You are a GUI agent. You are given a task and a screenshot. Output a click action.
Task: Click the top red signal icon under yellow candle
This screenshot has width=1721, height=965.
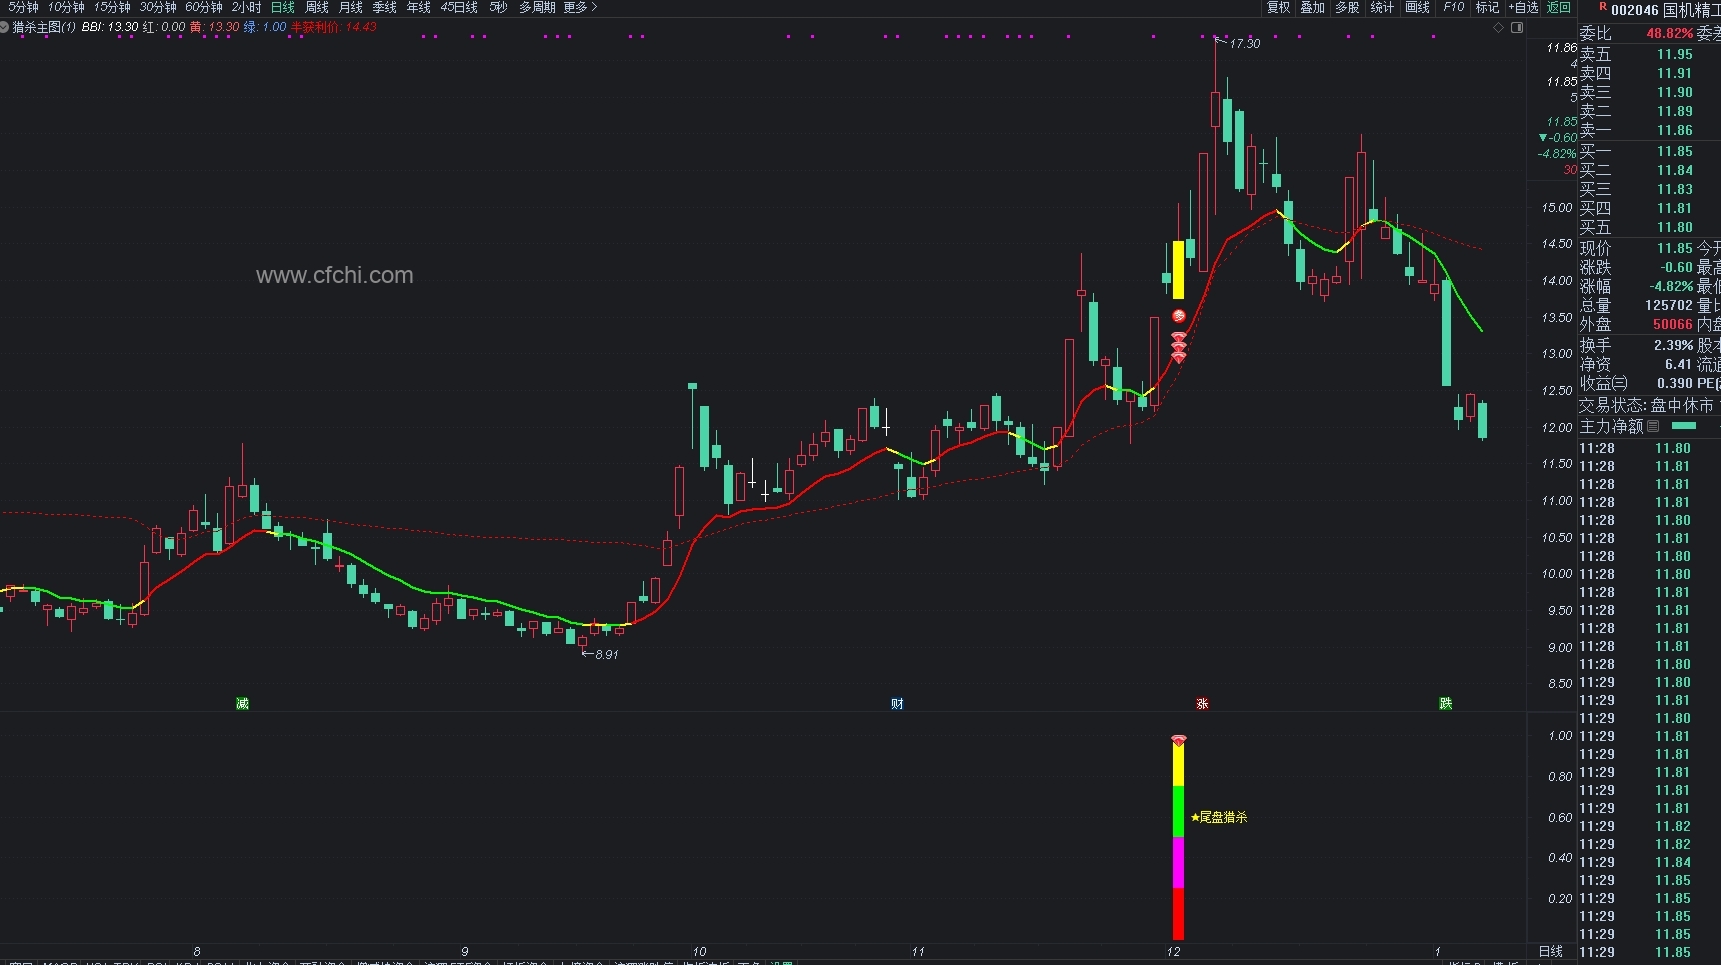point(1179,316)
